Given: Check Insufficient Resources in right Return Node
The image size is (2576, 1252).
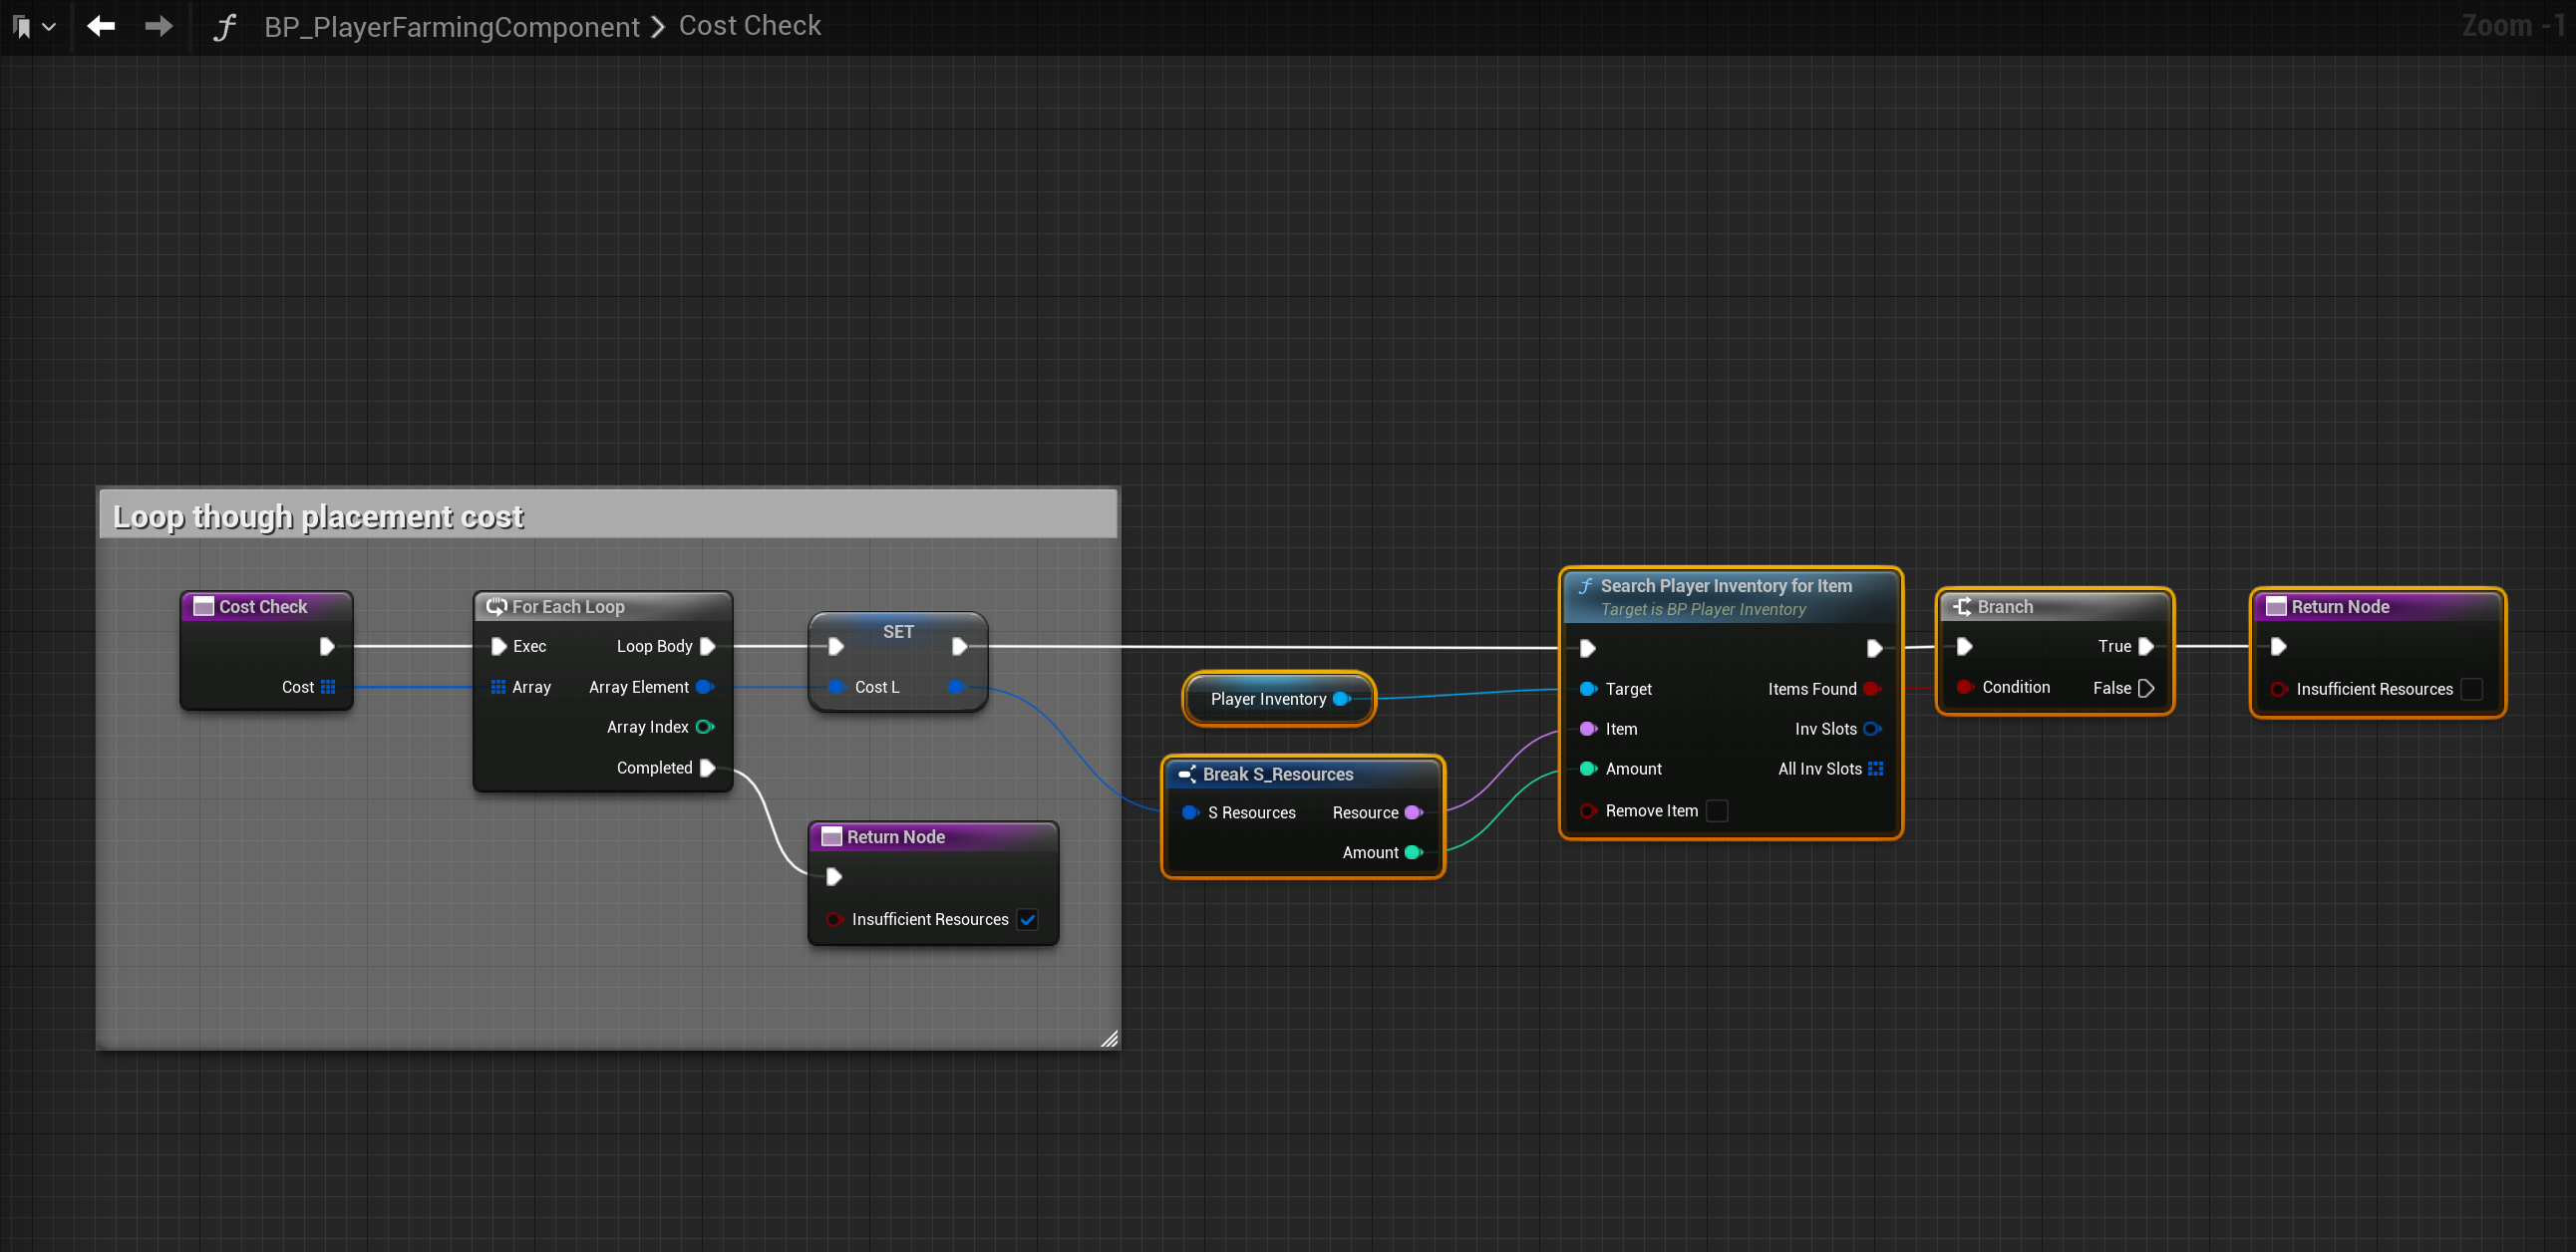Looking at the screenshot, I should tap(2471, 689).
